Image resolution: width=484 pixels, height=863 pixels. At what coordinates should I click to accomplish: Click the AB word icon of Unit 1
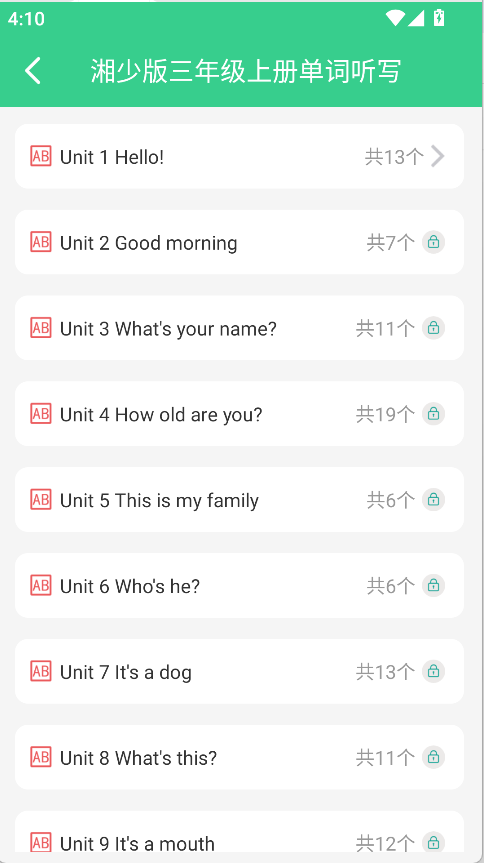[41, 156]
